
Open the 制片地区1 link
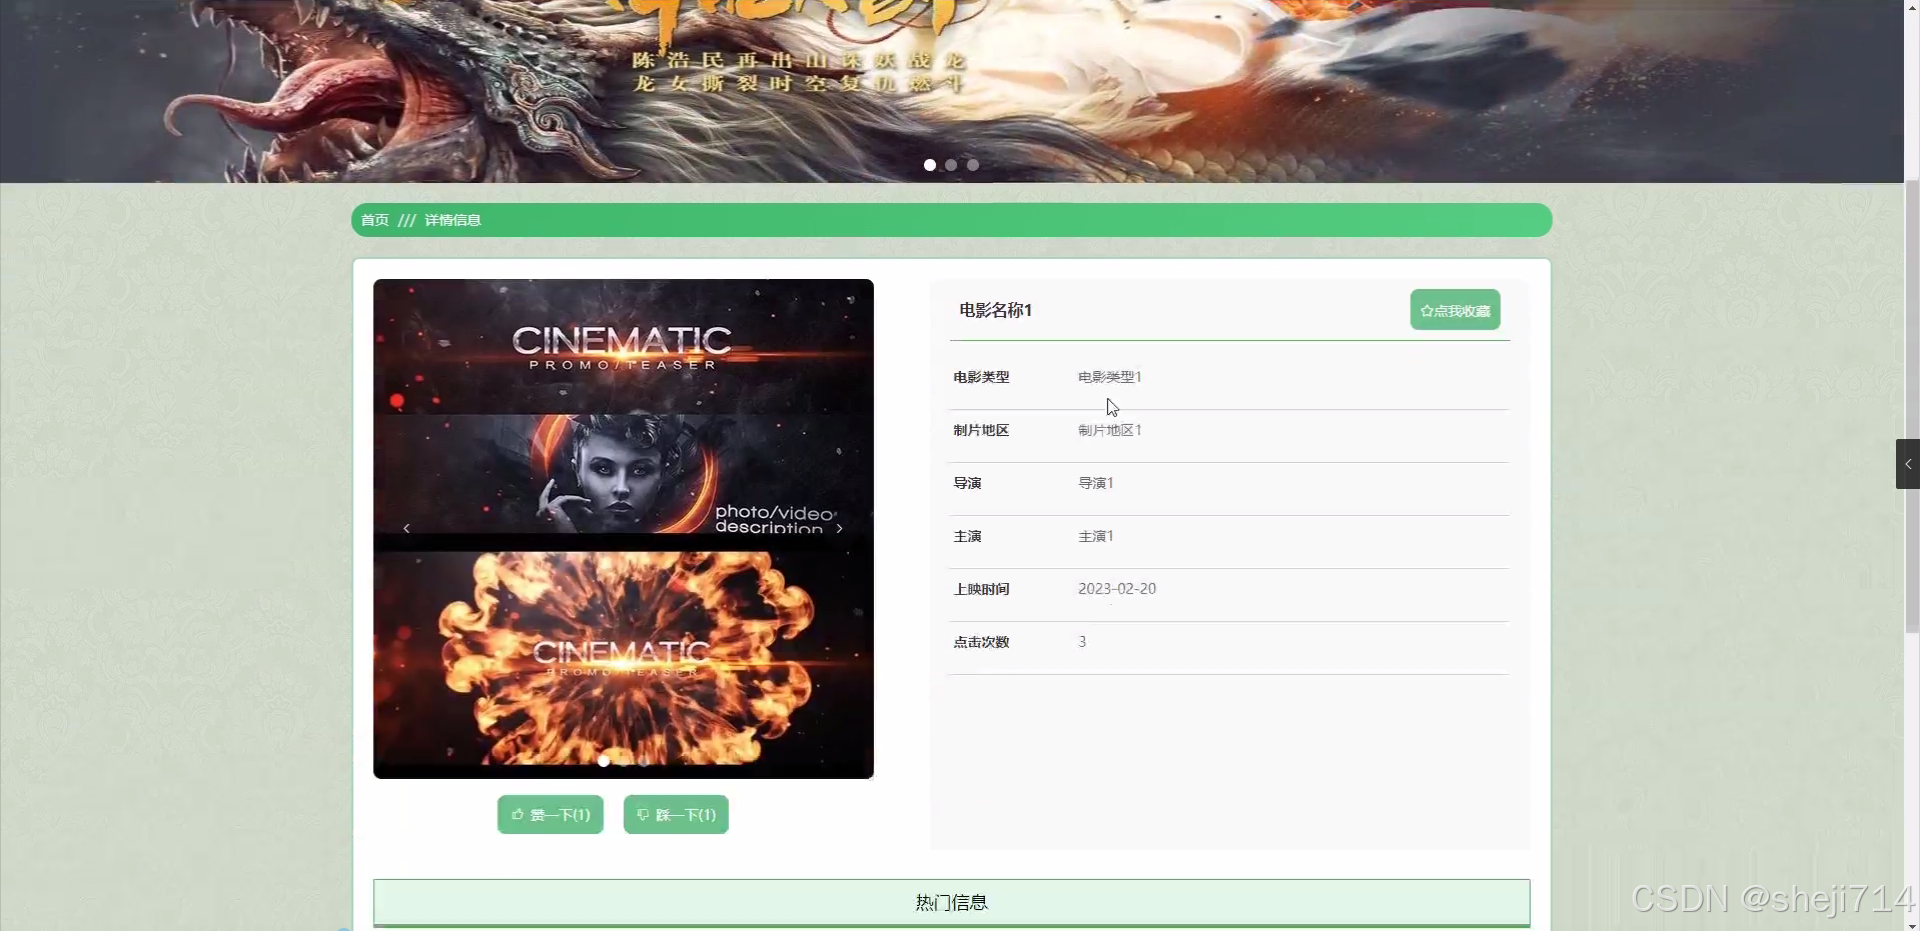1109,430
